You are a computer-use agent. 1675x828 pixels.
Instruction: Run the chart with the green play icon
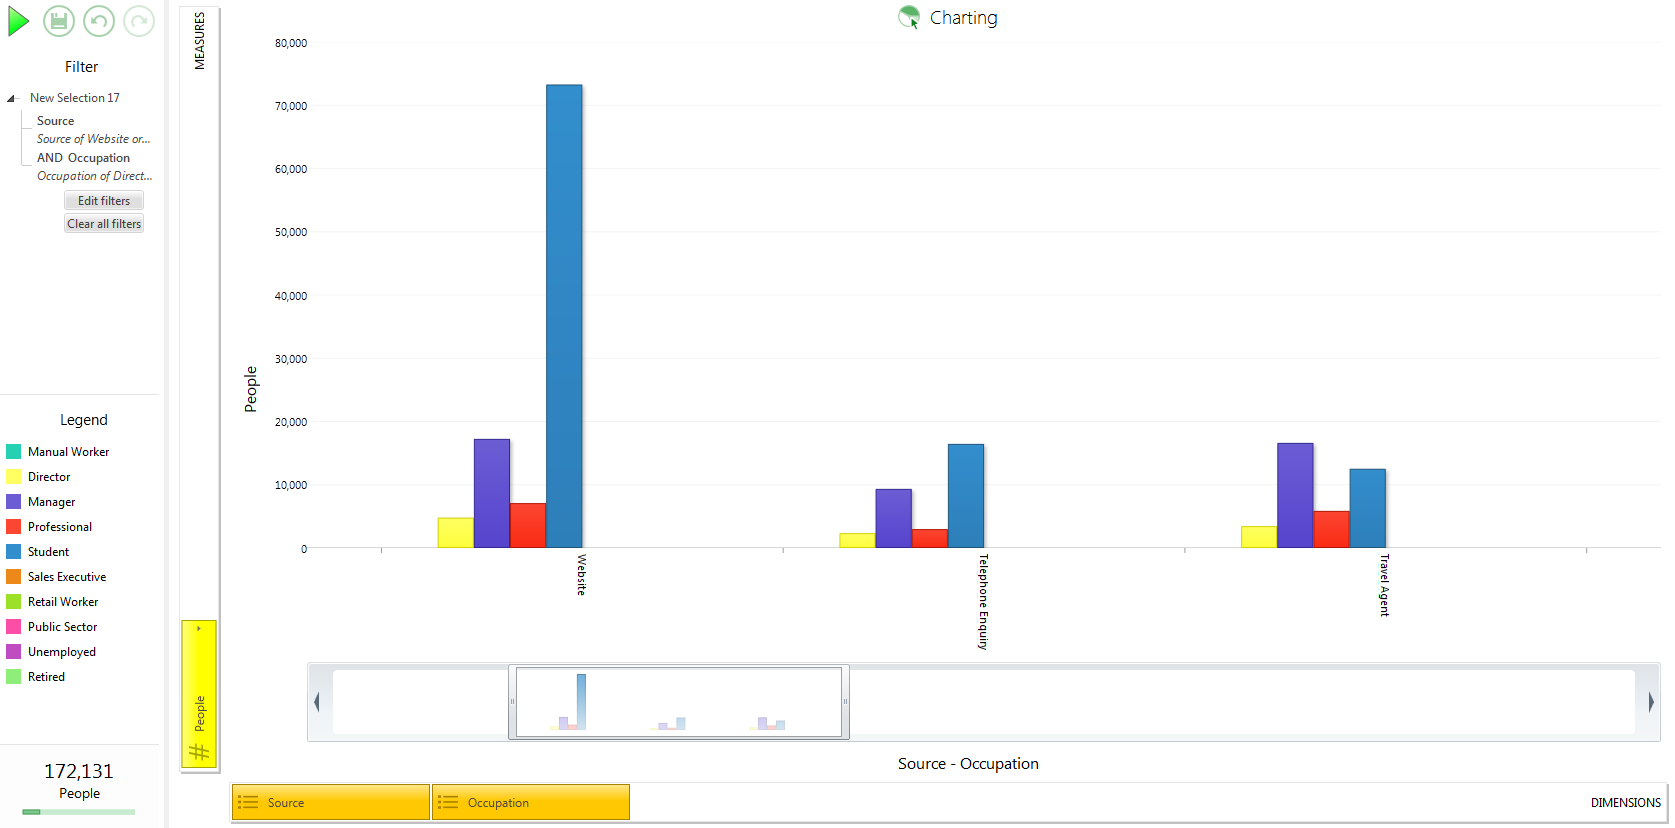[18, 21]
